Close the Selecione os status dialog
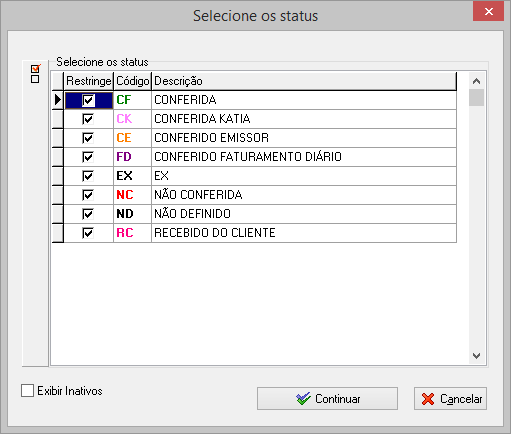511x434 pixels. tap(489, 12)
